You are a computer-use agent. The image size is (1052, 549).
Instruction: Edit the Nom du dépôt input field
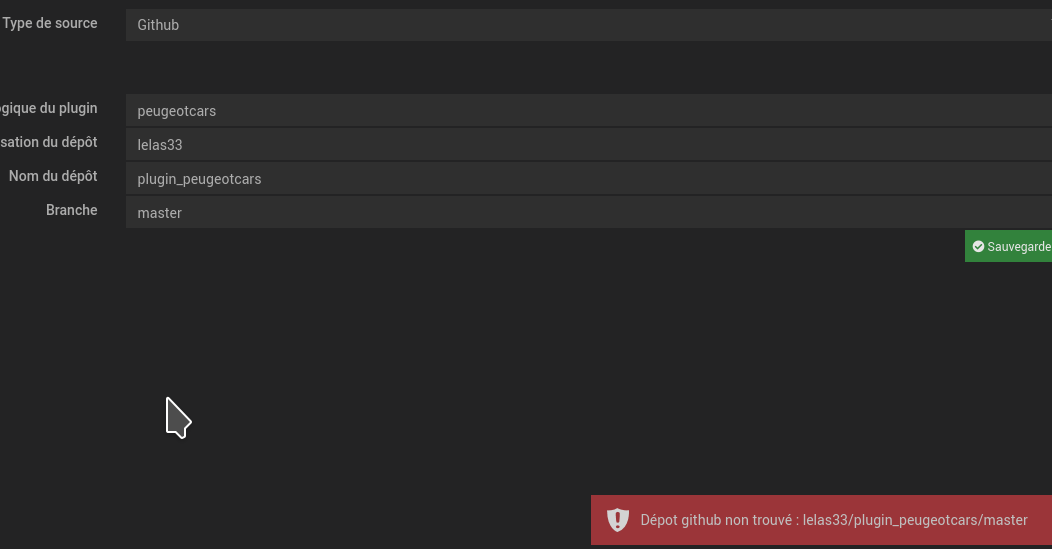[588, 179]
